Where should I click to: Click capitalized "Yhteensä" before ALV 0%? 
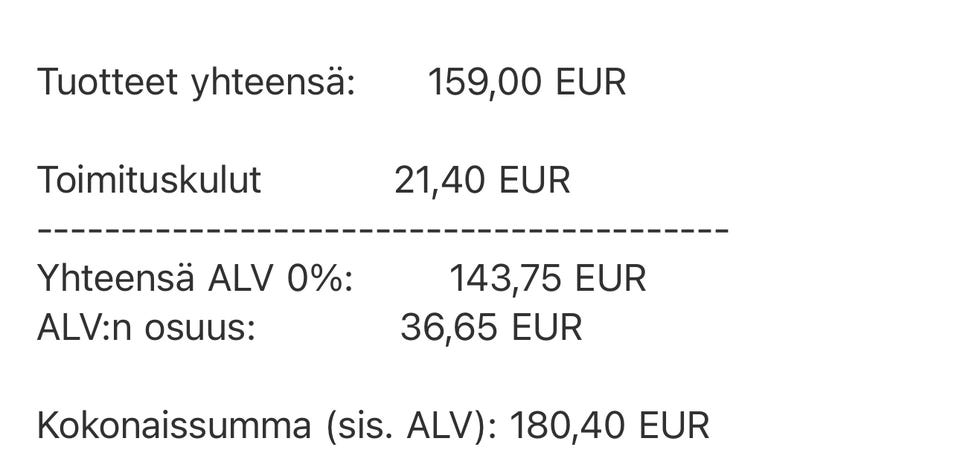tap(117, 278)
